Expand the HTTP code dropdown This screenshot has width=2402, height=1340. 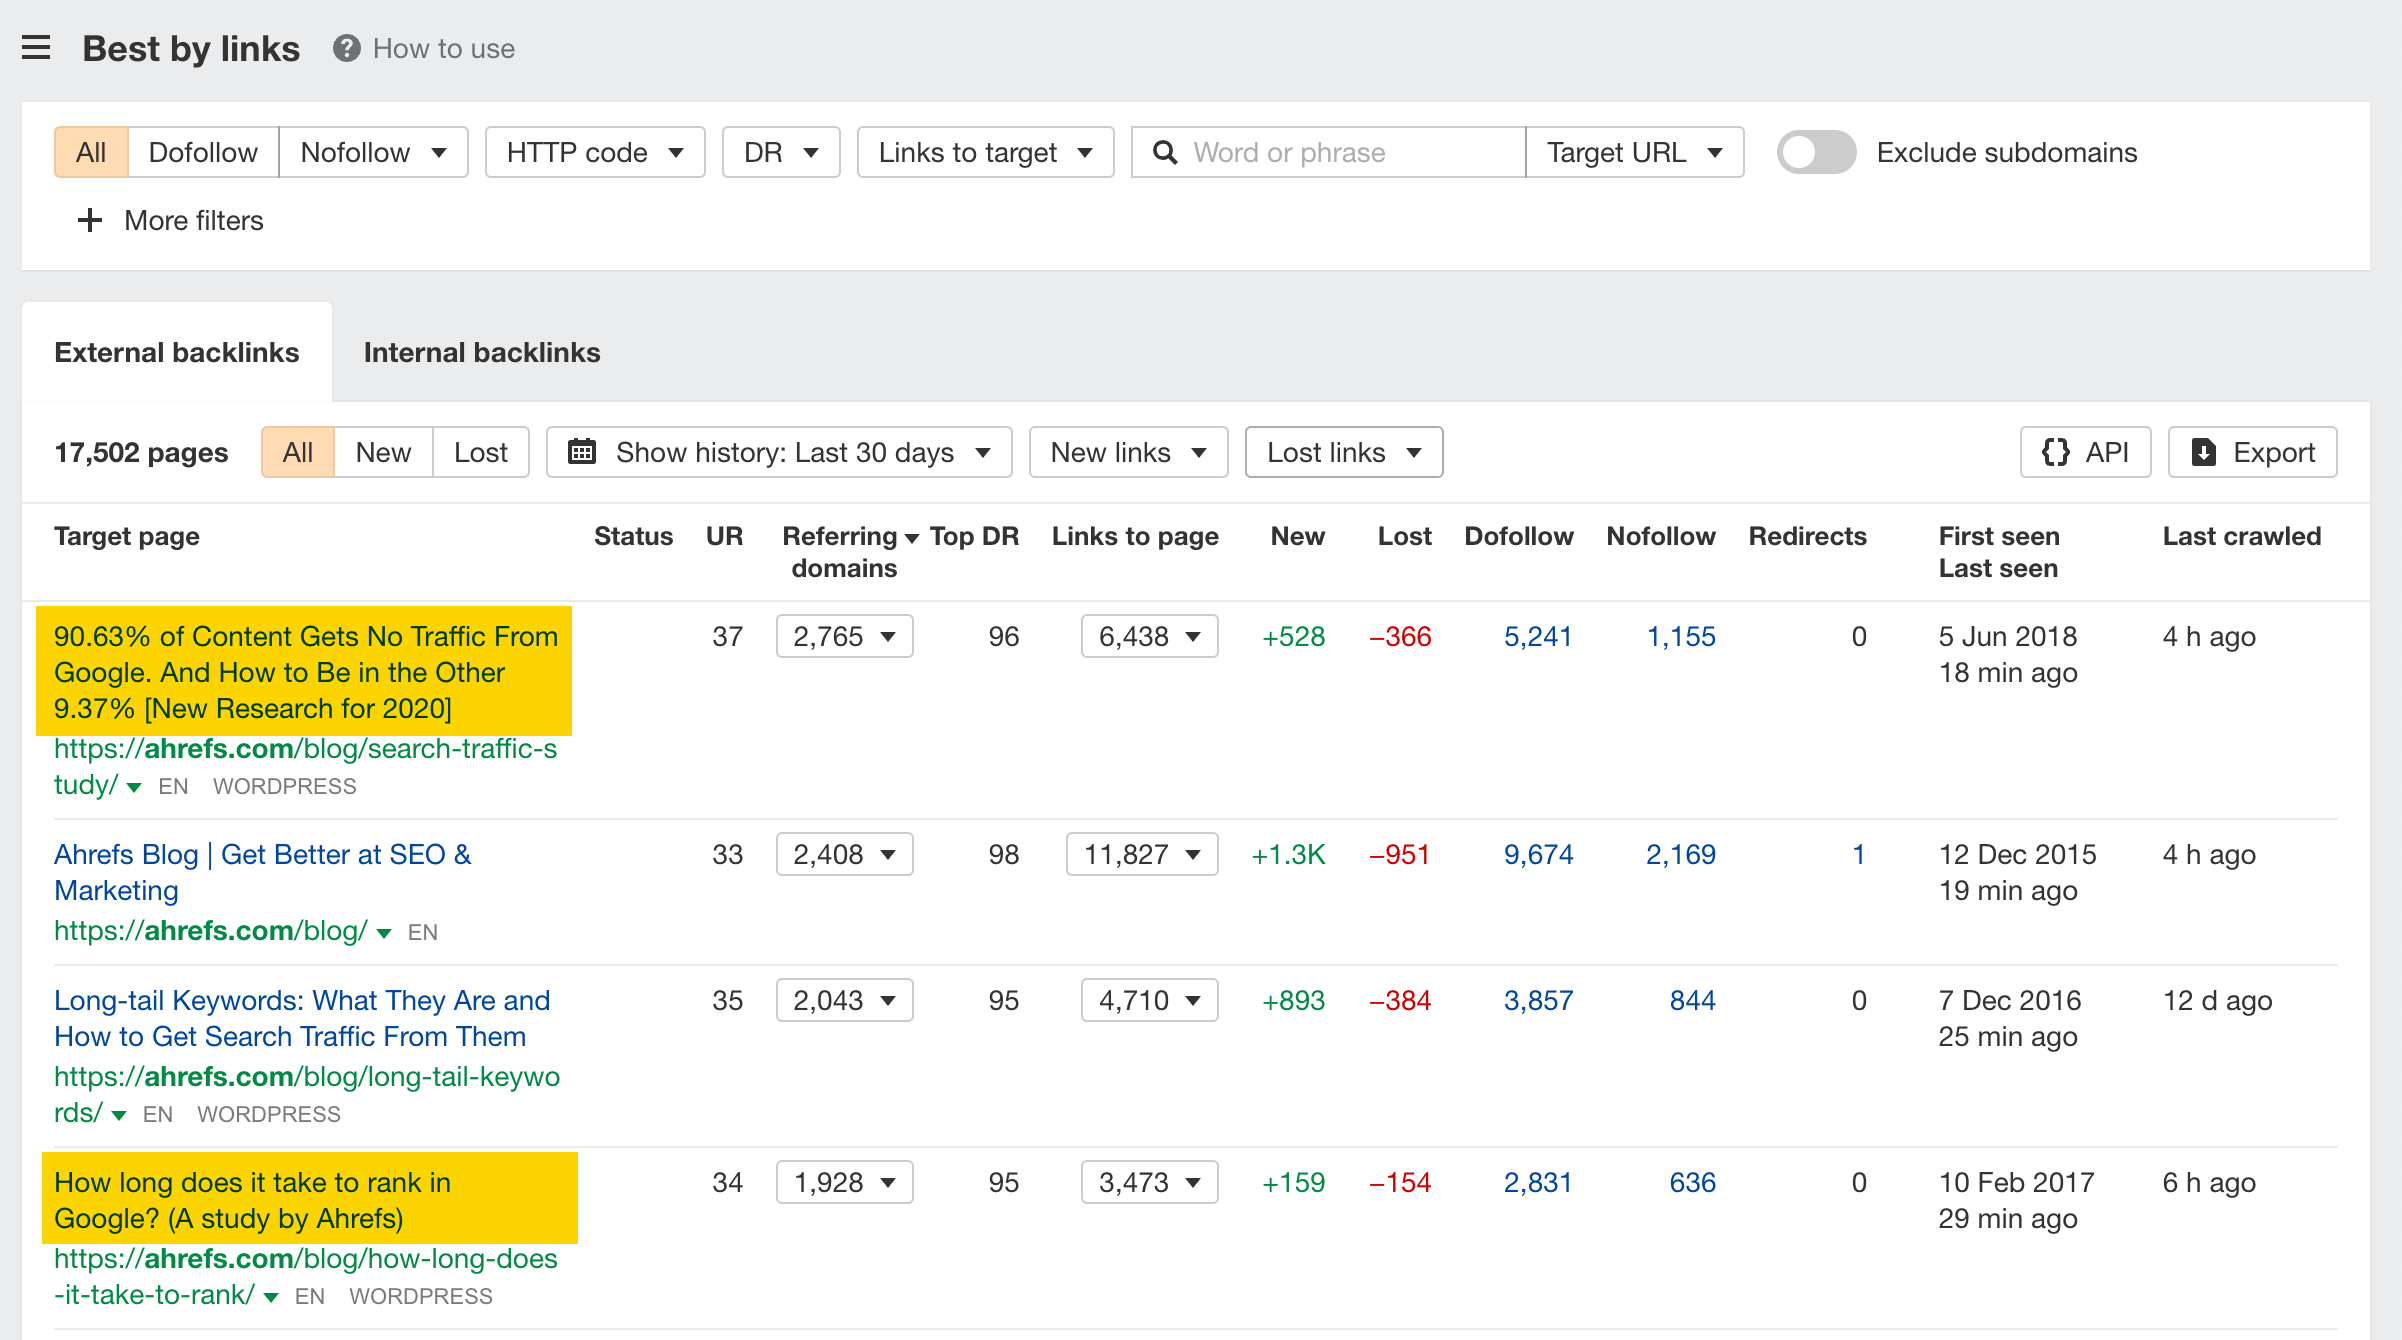click(597, 152)
